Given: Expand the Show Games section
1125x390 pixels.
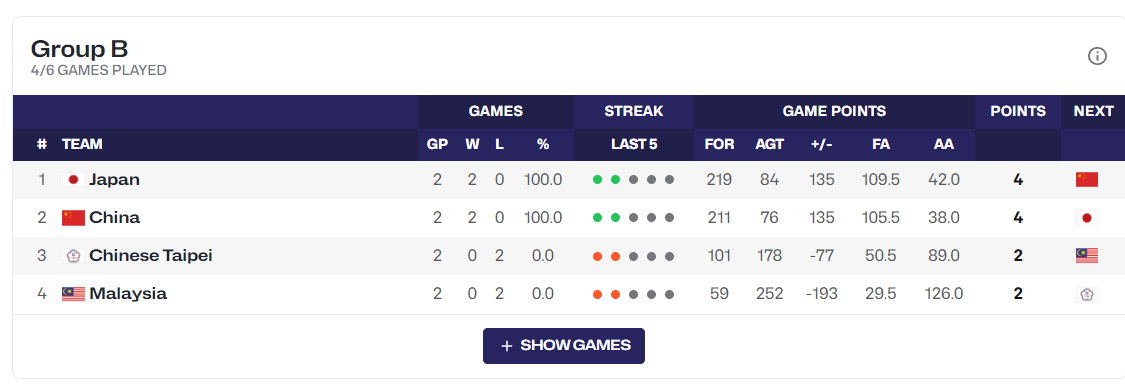Looking at the screenshot, I should click(x=564, y=346).
